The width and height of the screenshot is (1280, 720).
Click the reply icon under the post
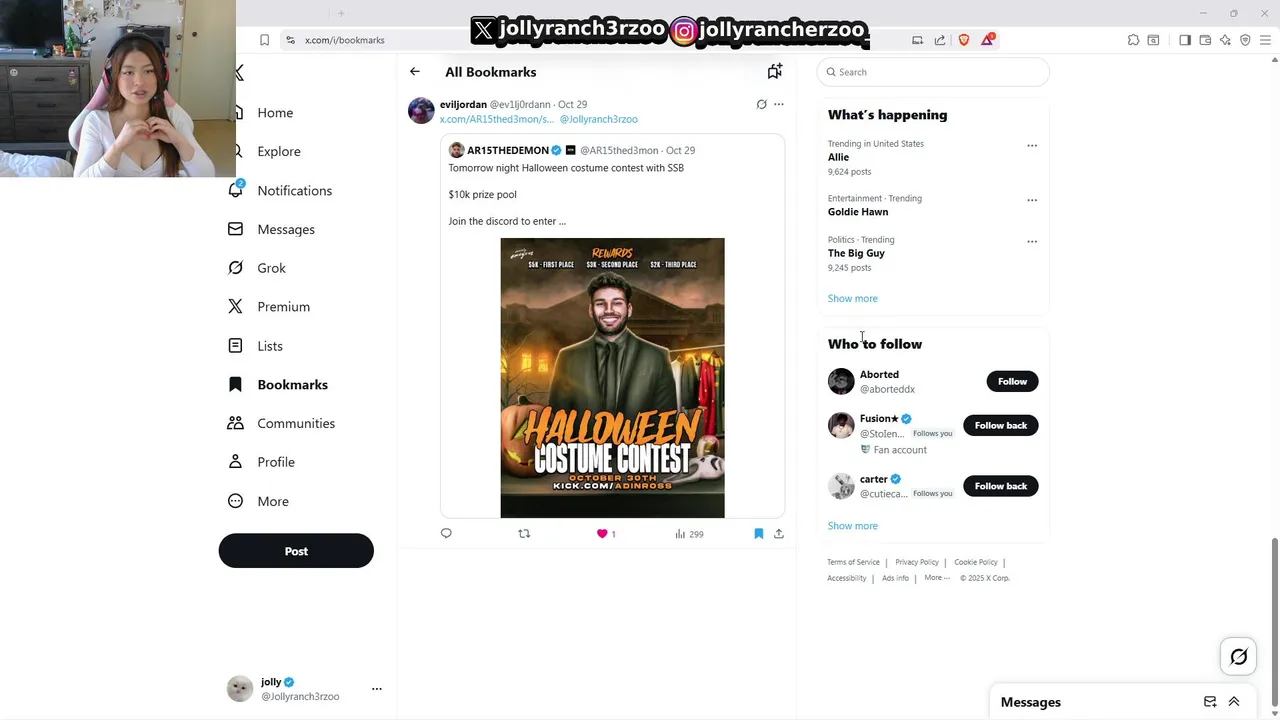point(446,534)
